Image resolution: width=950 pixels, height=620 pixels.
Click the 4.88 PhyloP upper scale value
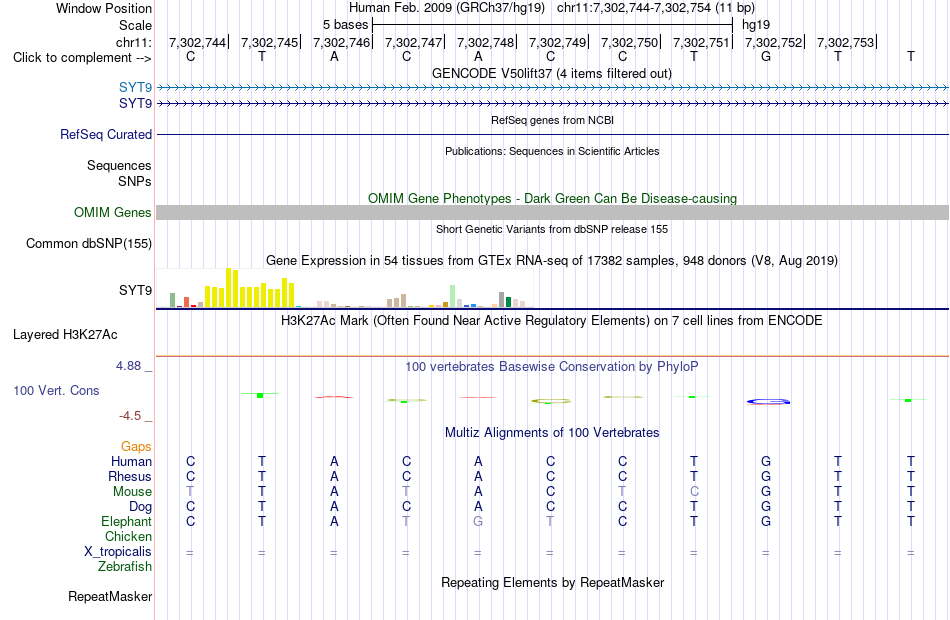click(128, 366)
